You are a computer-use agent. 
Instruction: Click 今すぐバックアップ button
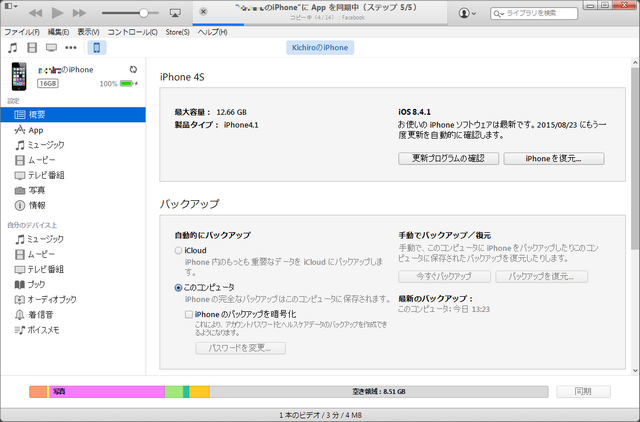pos(444,276)
